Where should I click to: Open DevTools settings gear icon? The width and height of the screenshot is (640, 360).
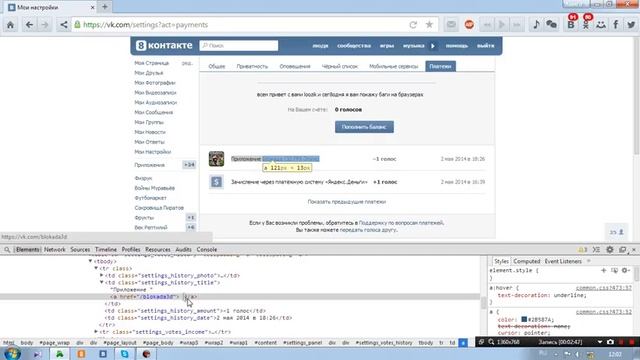pyautogui.click(x=610, y=249)
